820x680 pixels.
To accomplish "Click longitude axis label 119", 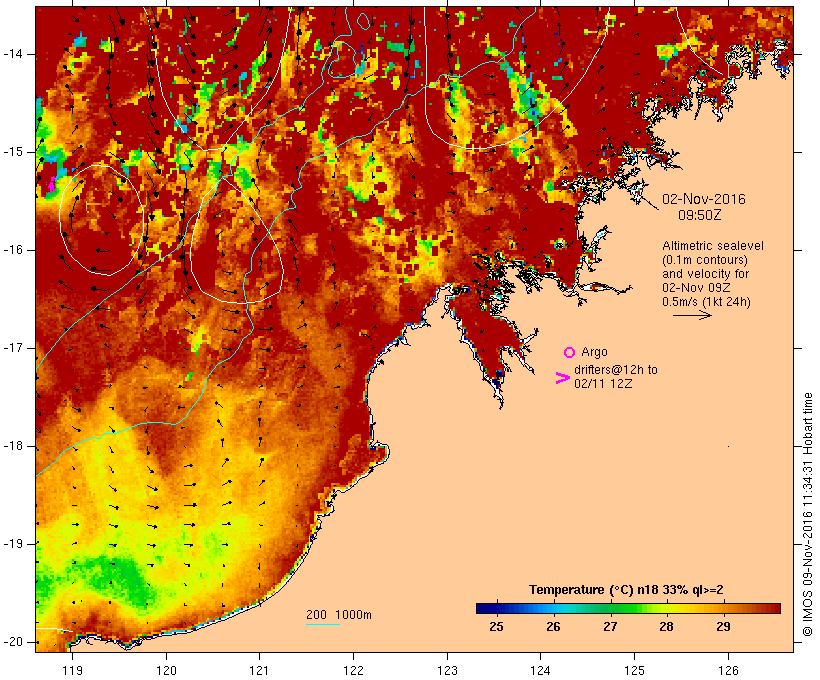I will 72,670.
